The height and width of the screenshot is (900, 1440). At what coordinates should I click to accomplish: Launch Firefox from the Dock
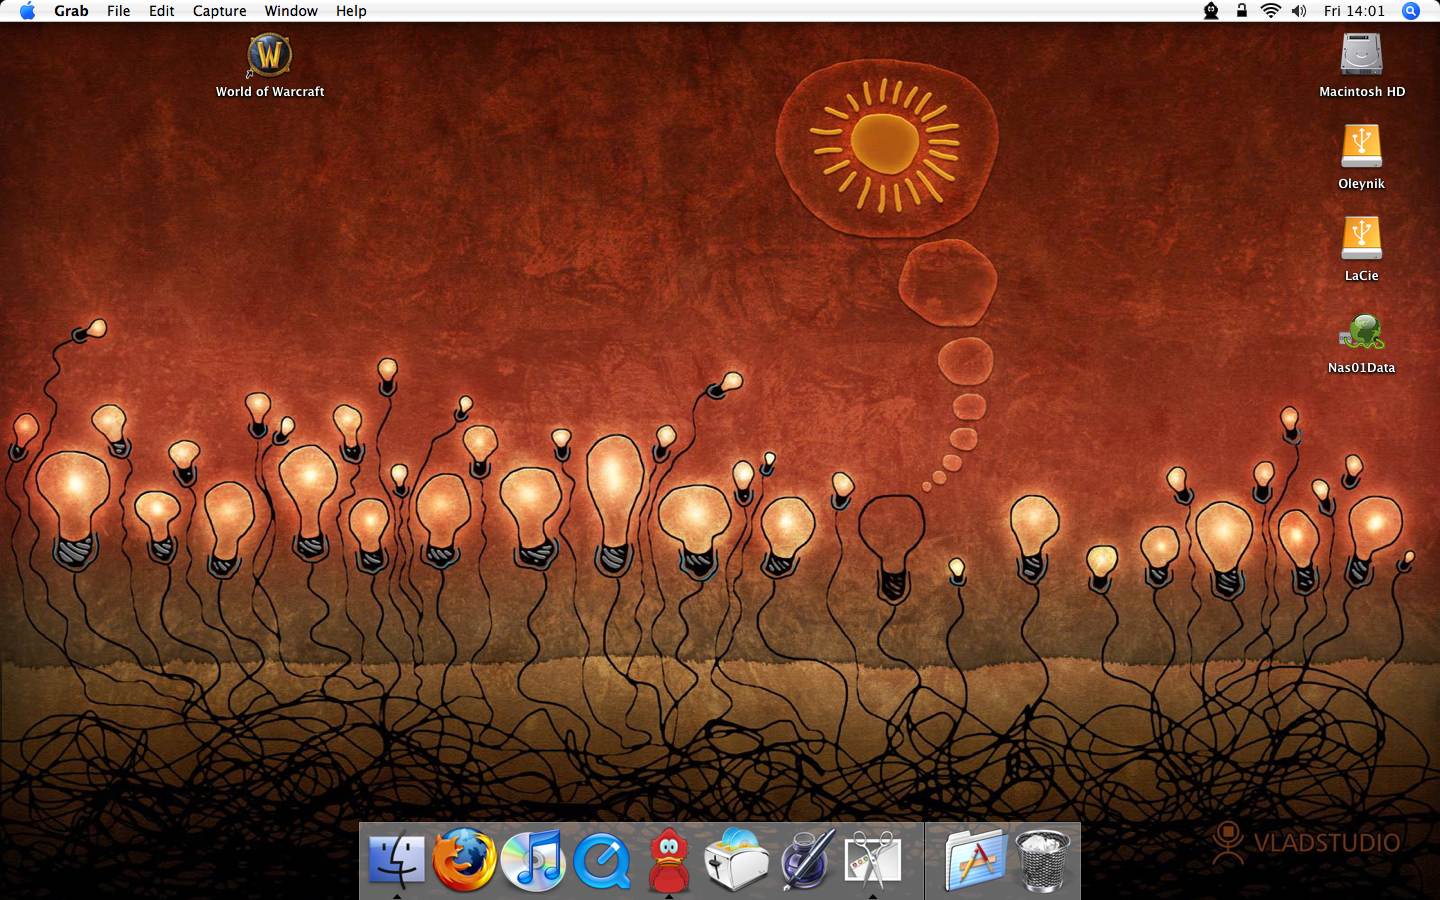464,859
